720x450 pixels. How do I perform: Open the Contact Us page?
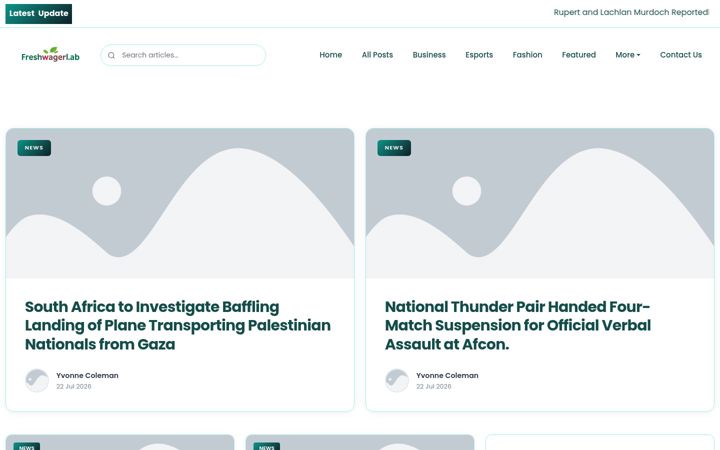click(681, 55)
